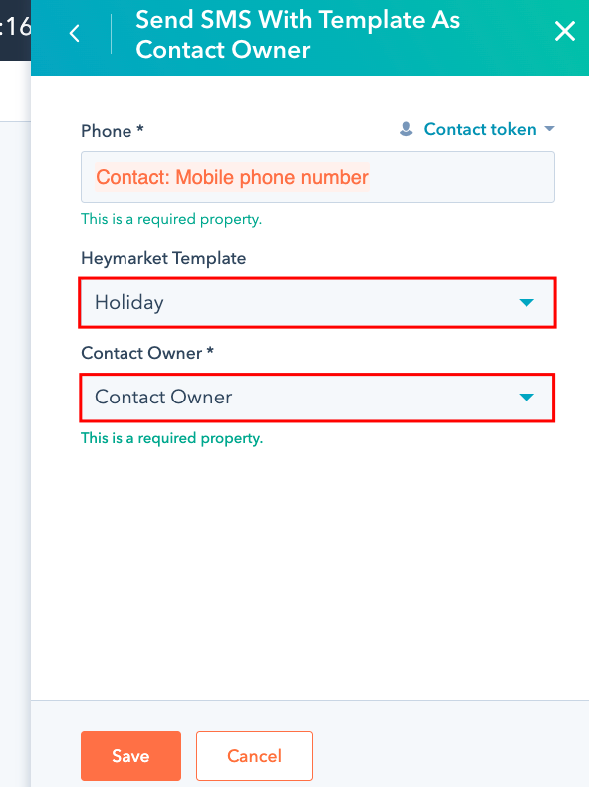Click the Send SMS With Template header title

pyautogui.click(x=298, y=35)
